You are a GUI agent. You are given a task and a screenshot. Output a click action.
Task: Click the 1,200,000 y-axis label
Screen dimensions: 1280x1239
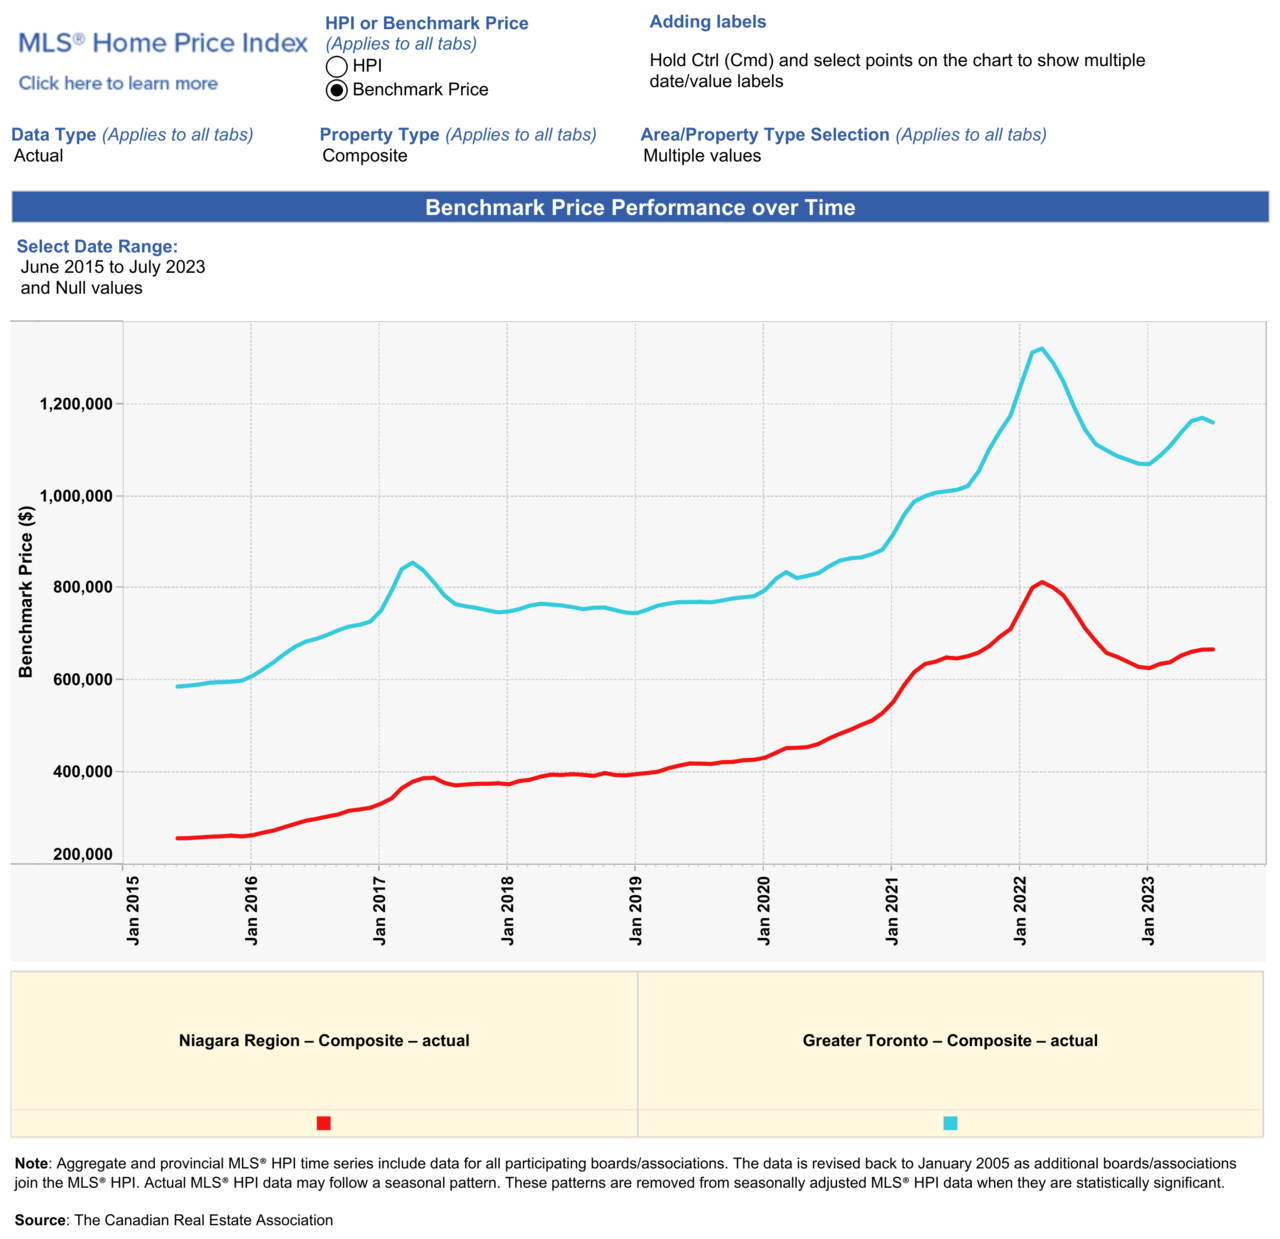(x=76, y=405)
